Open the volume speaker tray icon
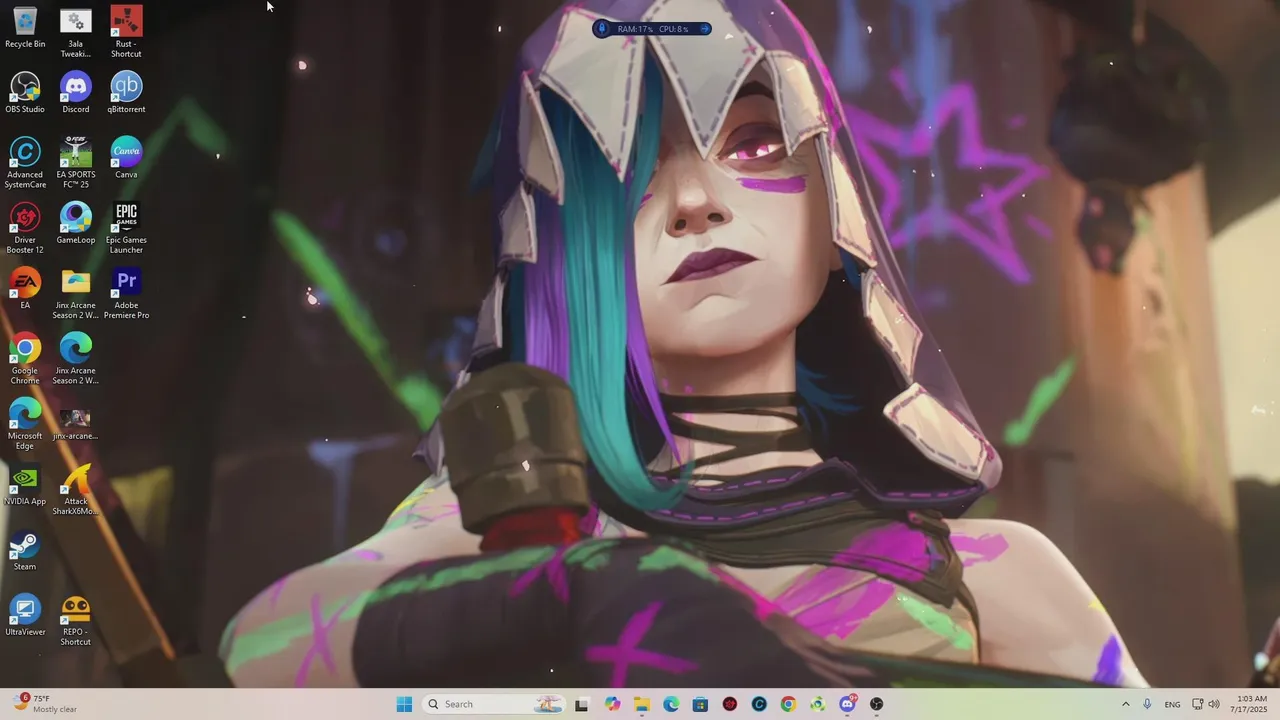Screen dimensions: 1280x720 [1214, 704]
